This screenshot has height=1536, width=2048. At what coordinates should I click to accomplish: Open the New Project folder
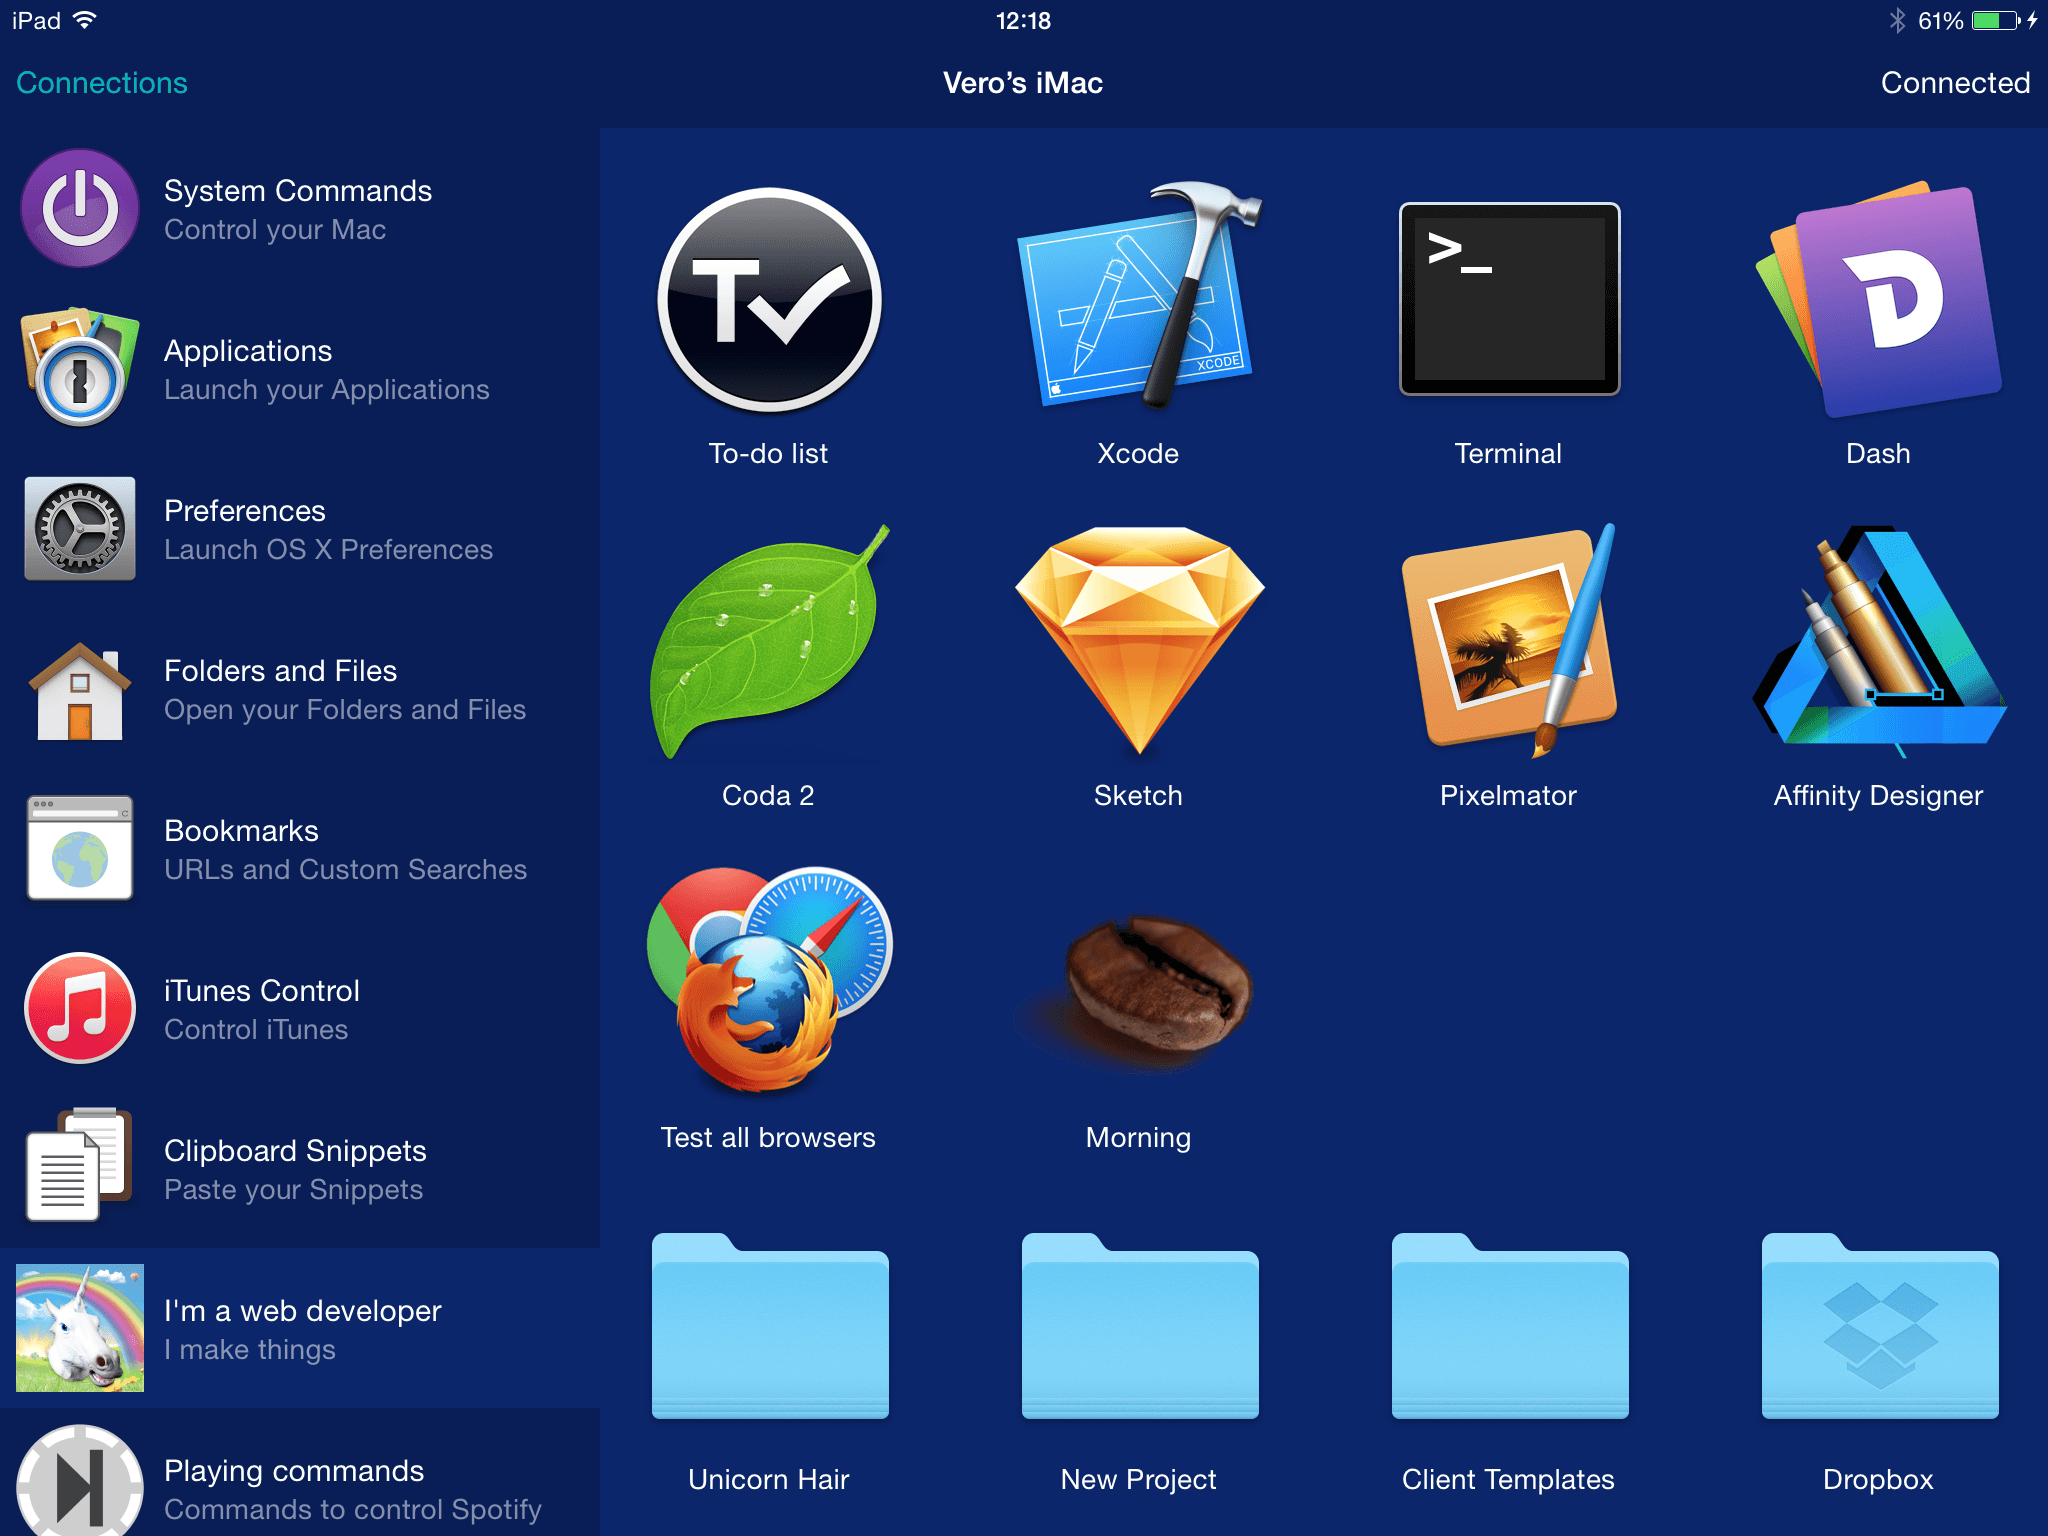(1139, 1326)
